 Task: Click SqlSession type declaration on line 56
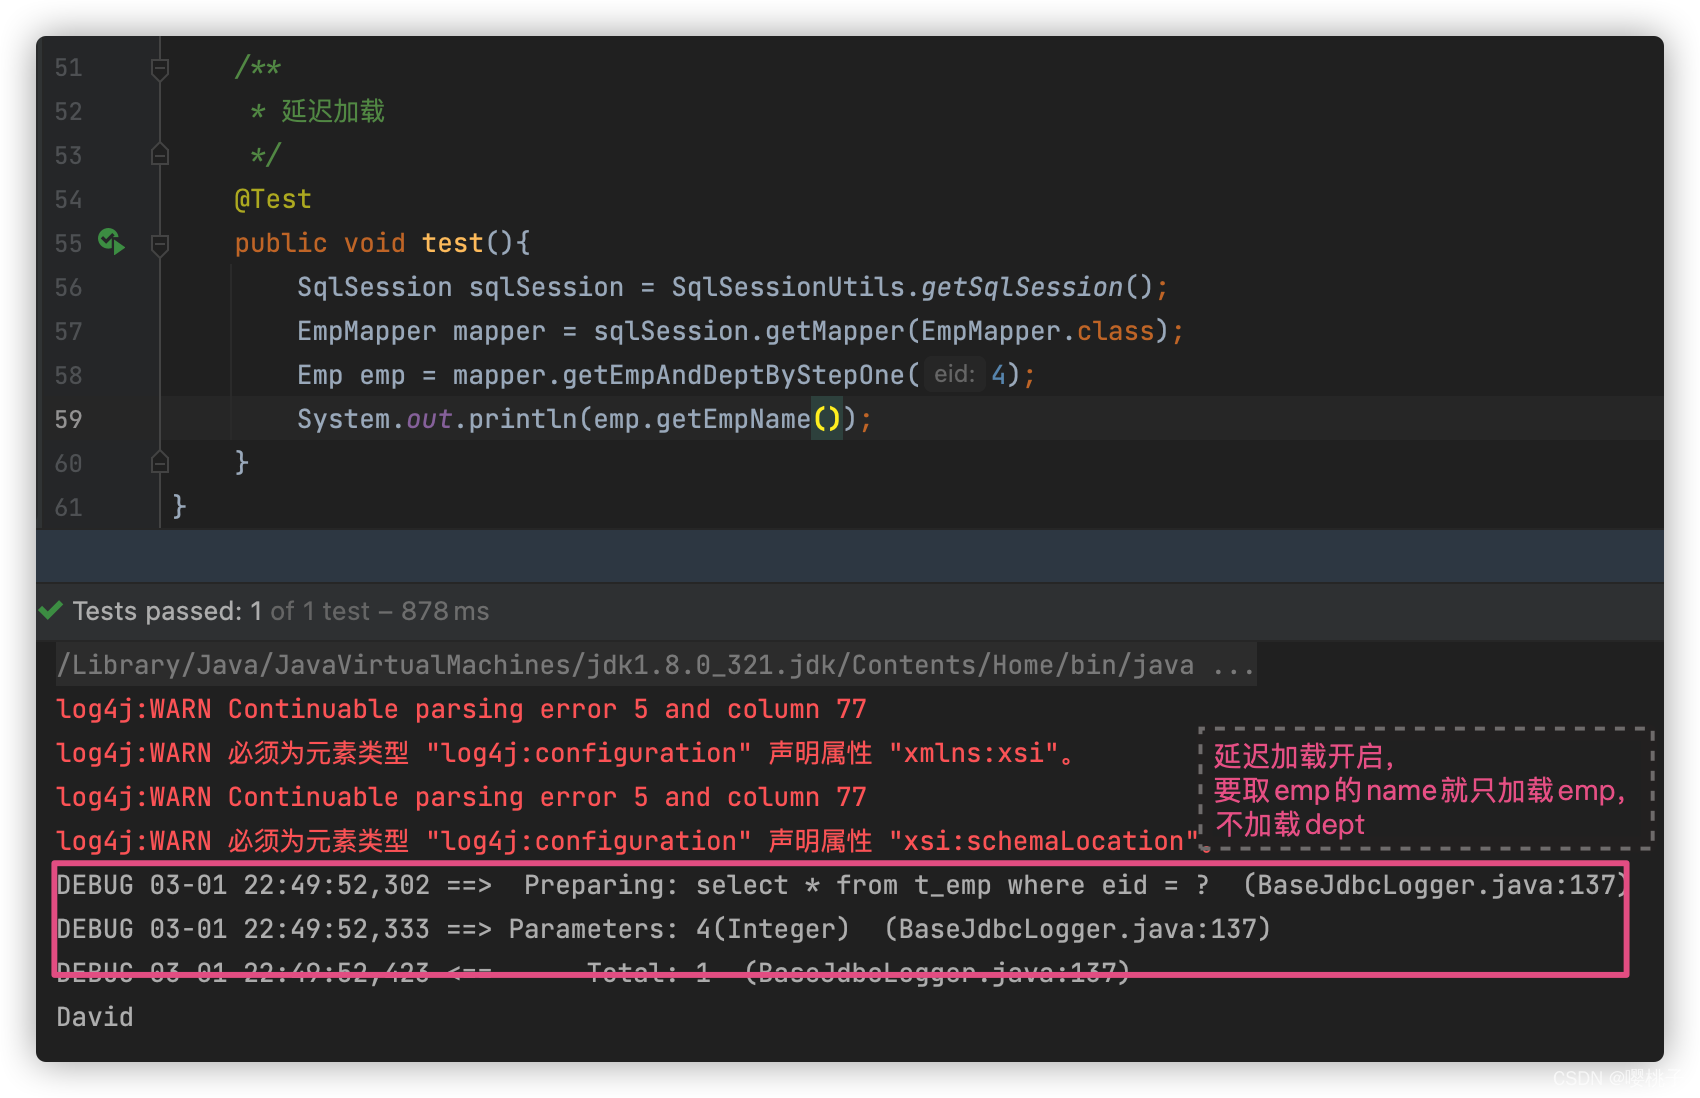coord(374,287)
